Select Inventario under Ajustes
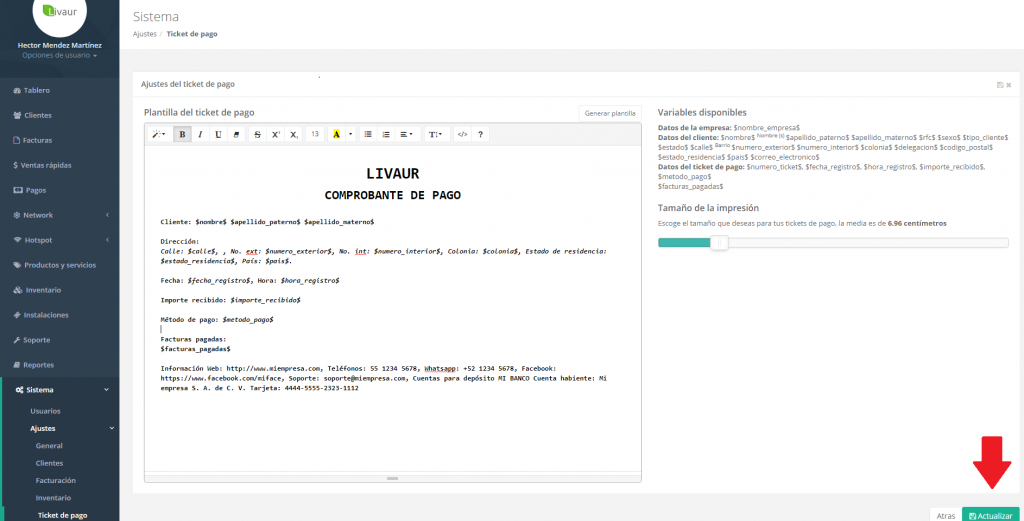1024x521 pixels. [x=53, y=497]
